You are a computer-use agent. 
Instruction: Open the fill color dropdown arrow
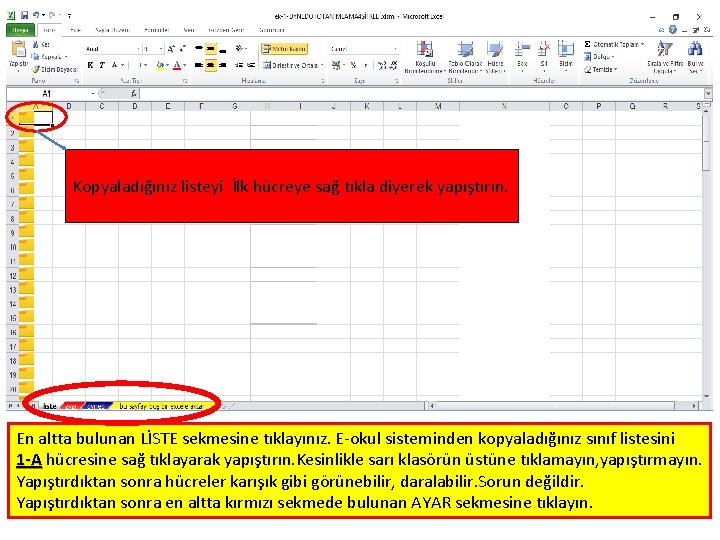pos(168,65)
